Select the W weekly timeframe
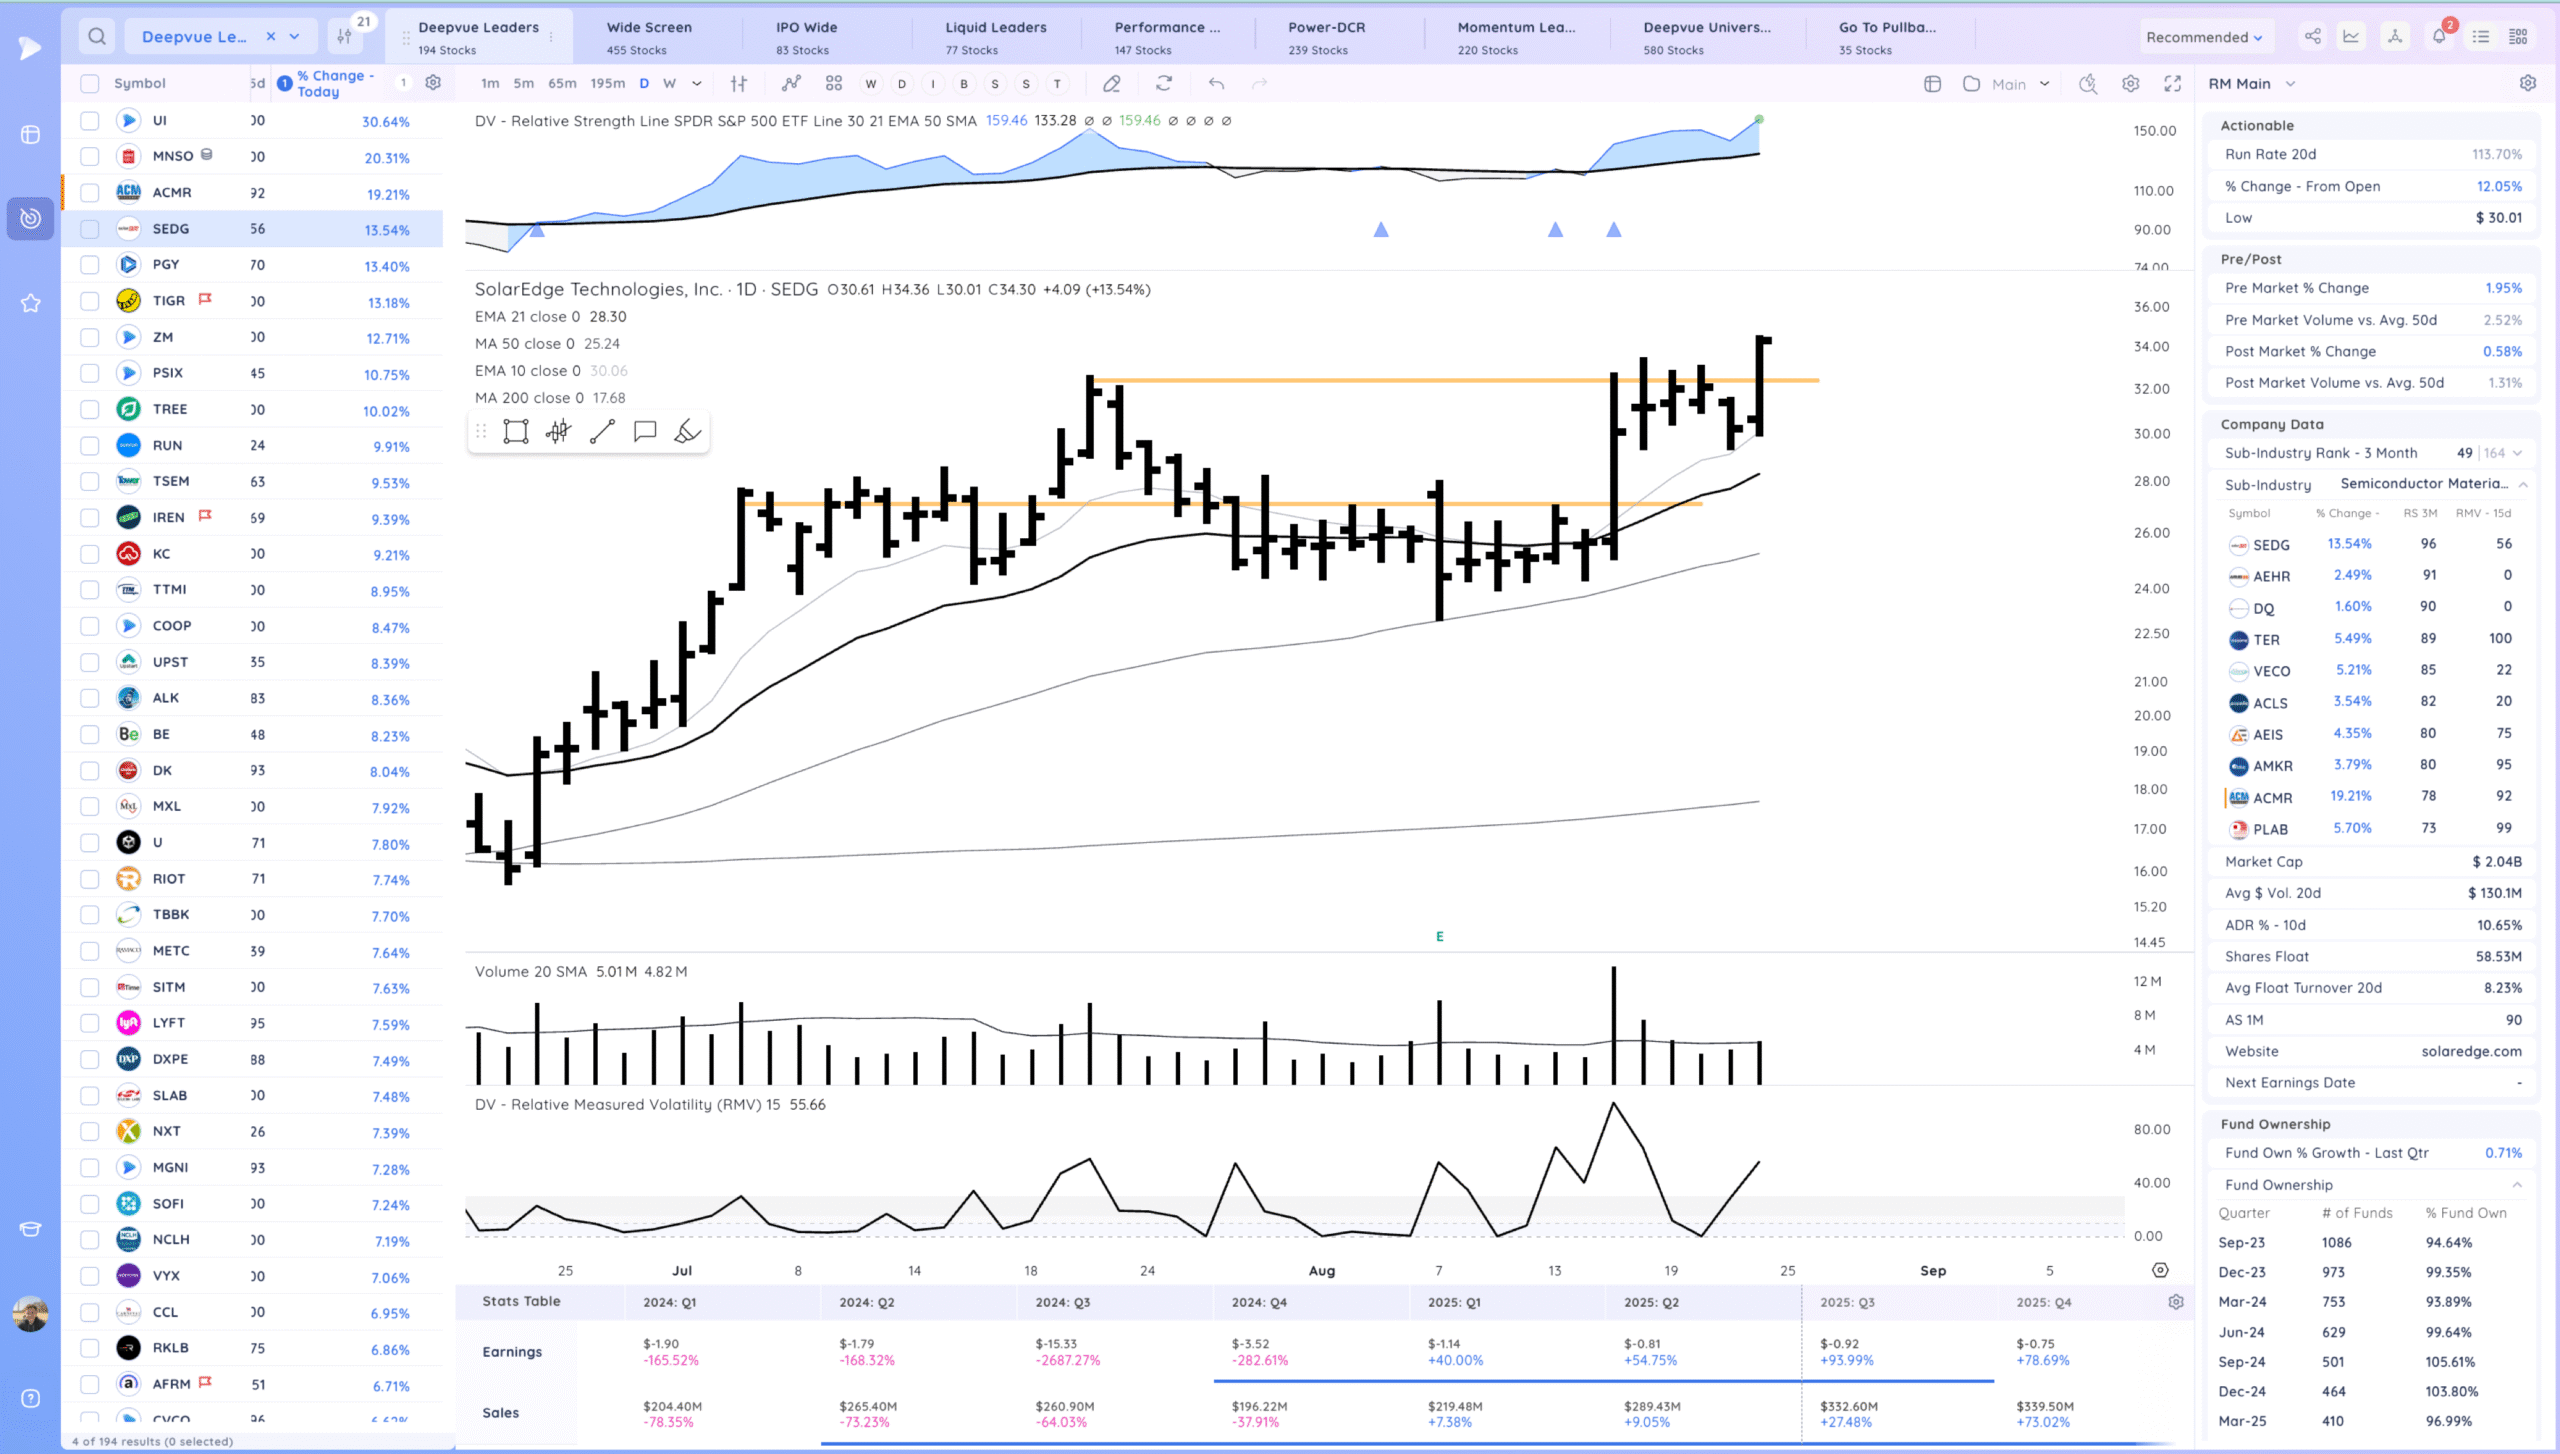This screenshot has height=1454, width=2560. tap(669, 84)
